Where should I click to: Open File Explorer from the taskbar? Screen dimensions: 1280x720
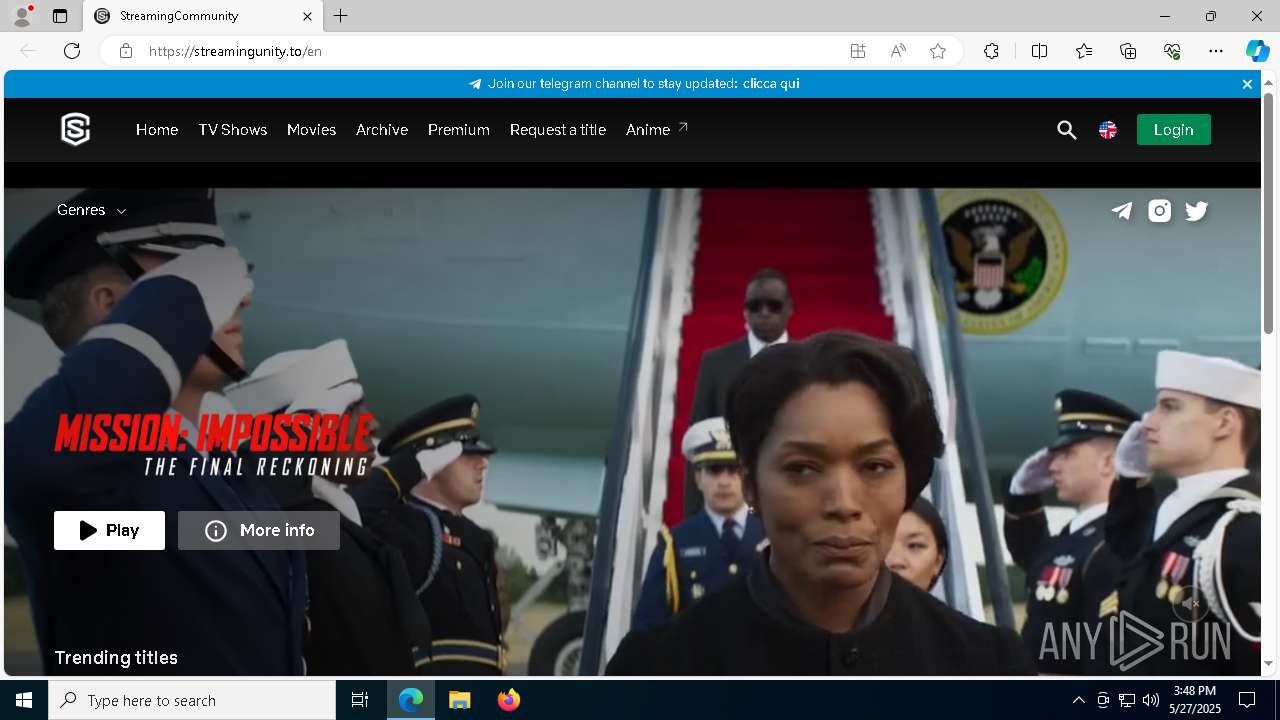pyautogui.click(x=460, y=700)
